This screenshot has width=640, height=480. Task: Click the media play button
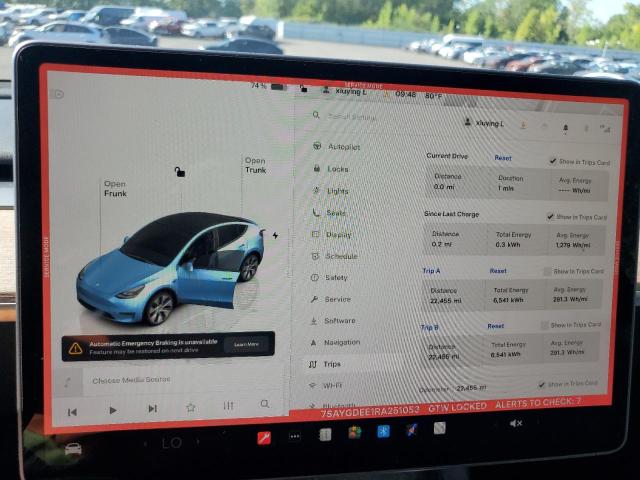tap(113, 410)
